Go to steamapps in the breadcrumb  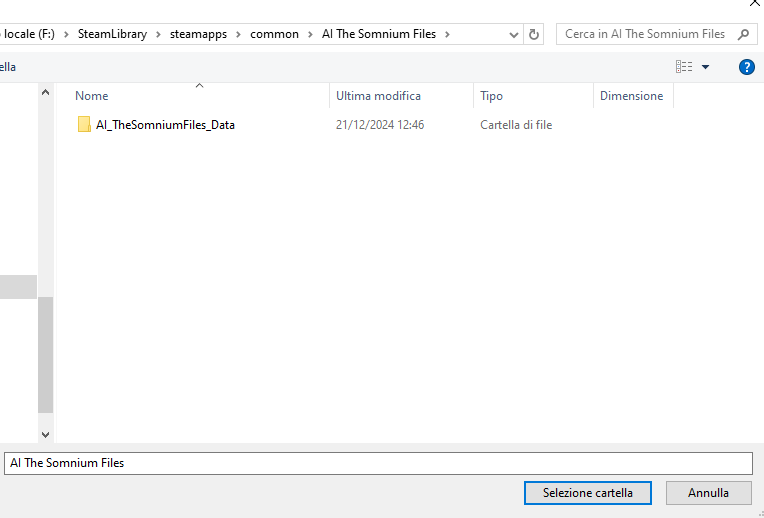pyautogui.click(x=198, y=34)
